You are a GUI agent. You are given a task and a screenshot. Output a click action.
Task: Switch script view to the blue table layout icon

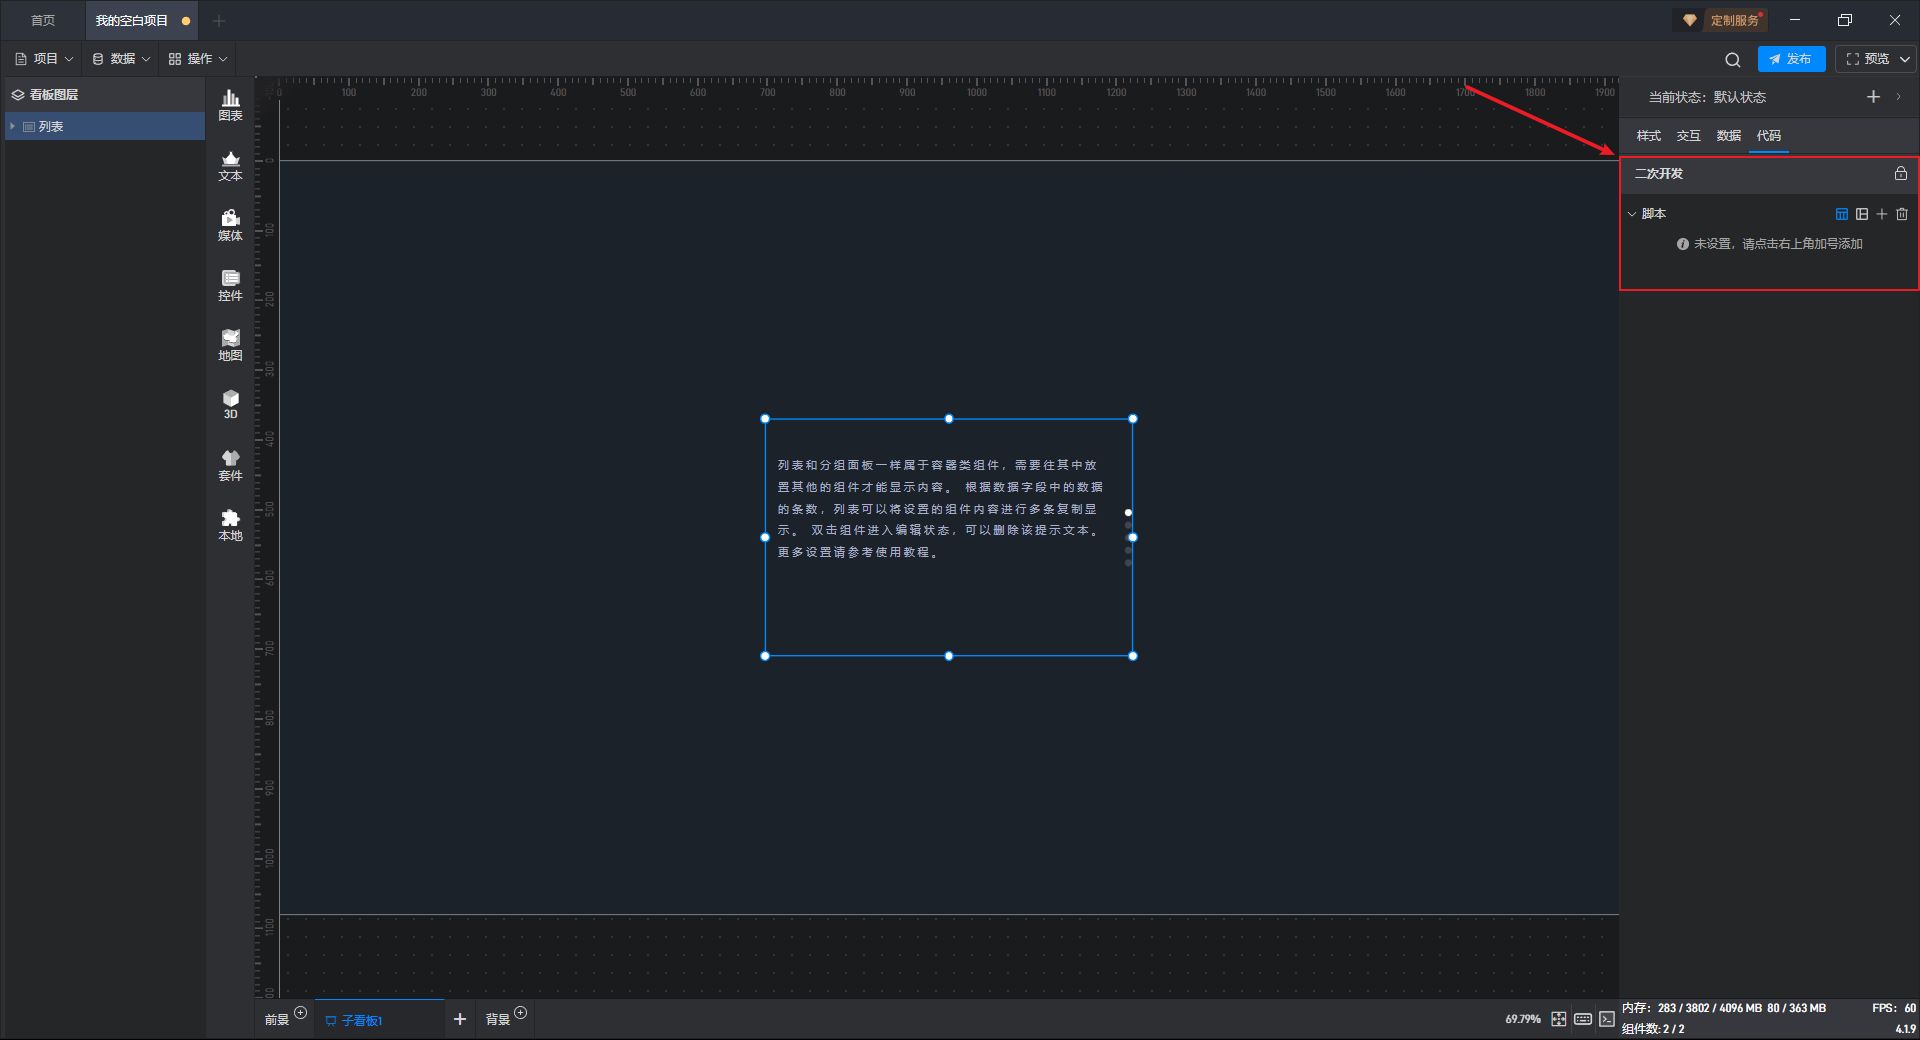[x=1842, y=214]
